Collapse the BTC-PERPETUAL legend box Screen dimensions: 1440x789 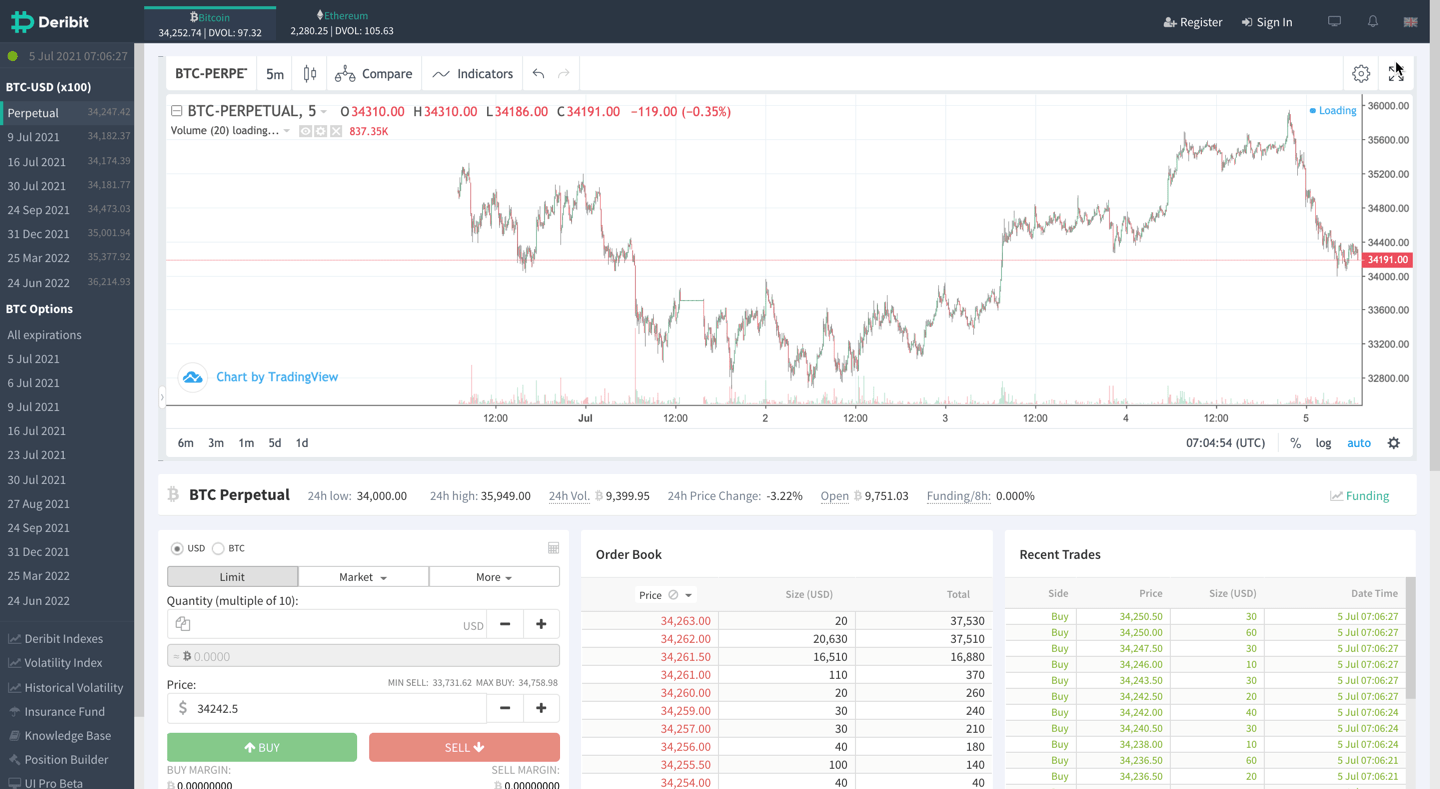point(176,111)
